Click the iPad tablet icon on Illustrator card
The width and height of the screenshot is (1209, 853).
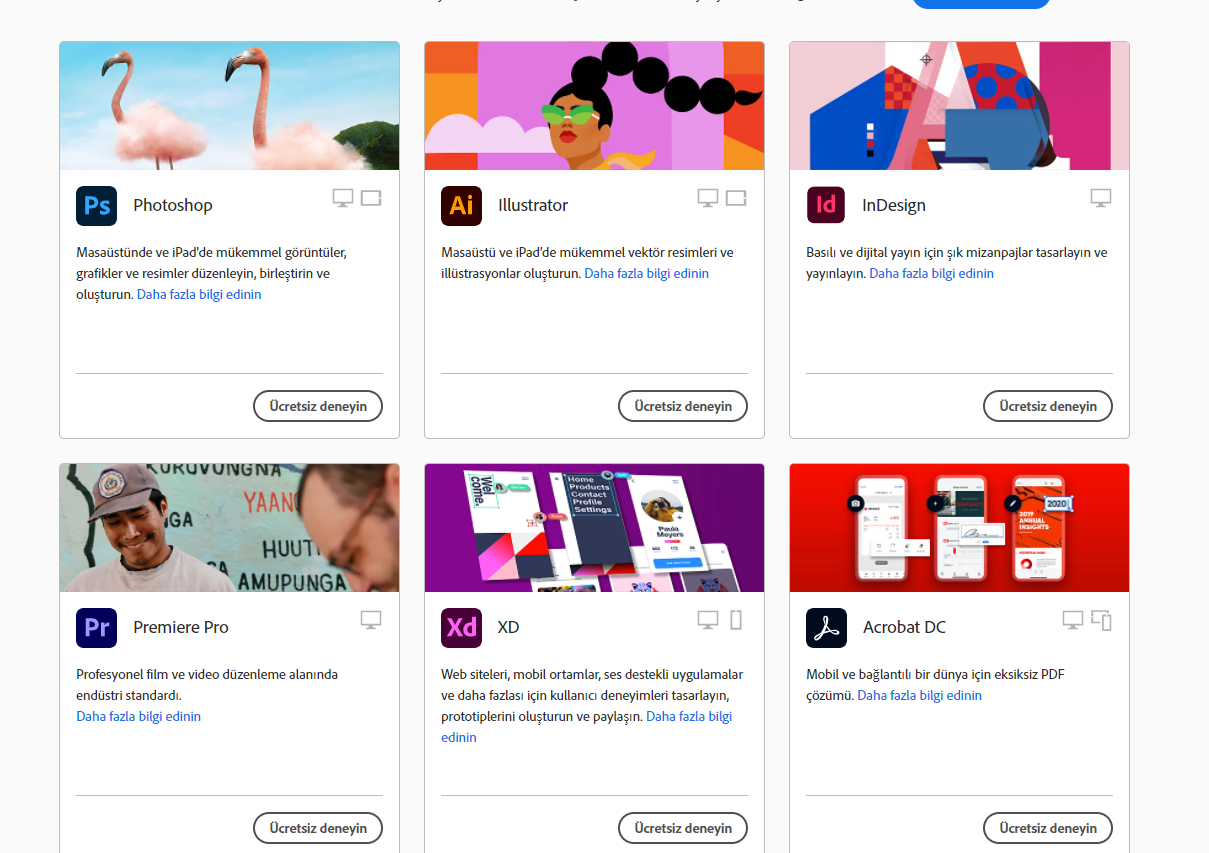coord(736,198)
